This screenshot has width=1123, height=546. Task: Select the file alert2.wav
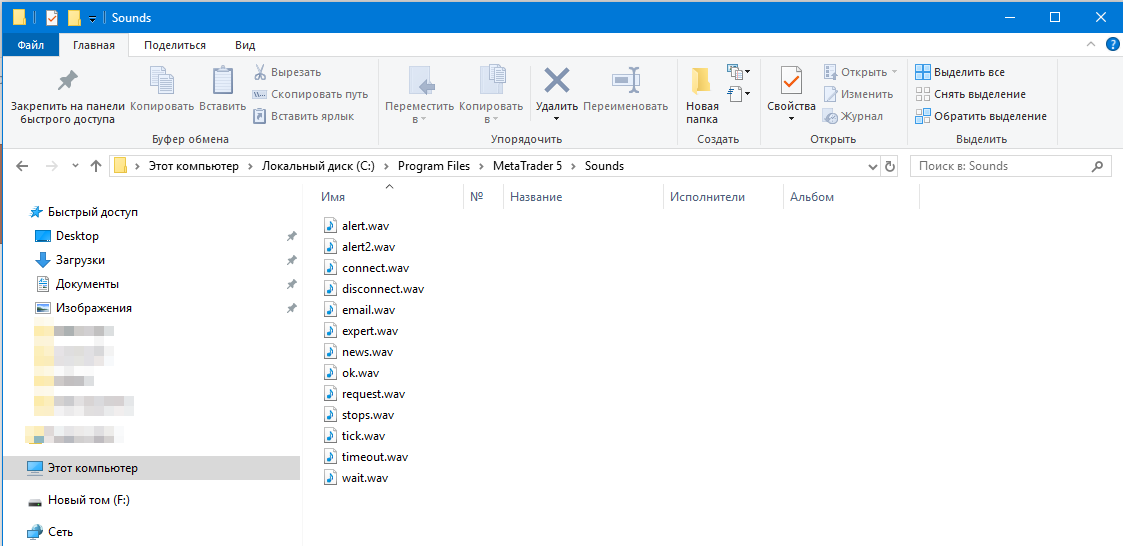(x=368, y=246)
